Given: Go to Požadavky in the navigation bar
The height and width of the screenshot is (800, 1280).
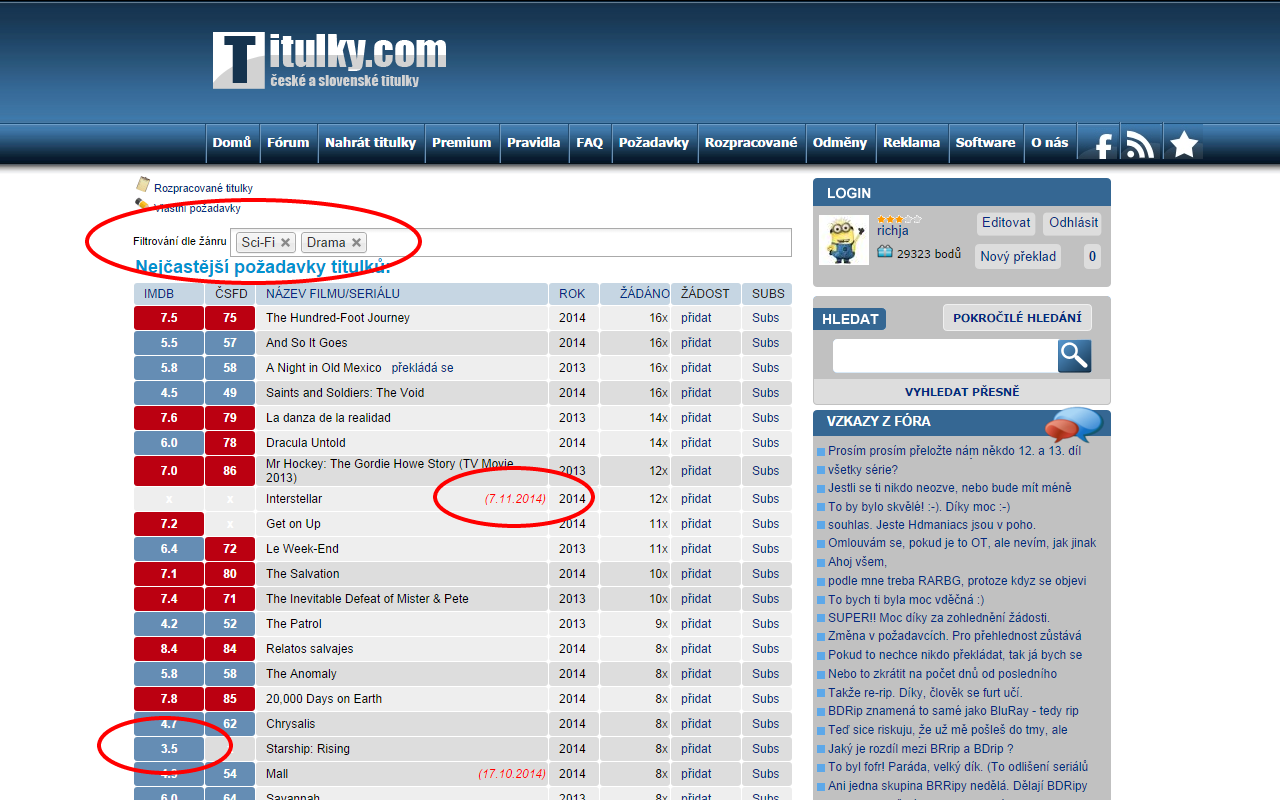Looking at the screenshot, I should point(654,143).
